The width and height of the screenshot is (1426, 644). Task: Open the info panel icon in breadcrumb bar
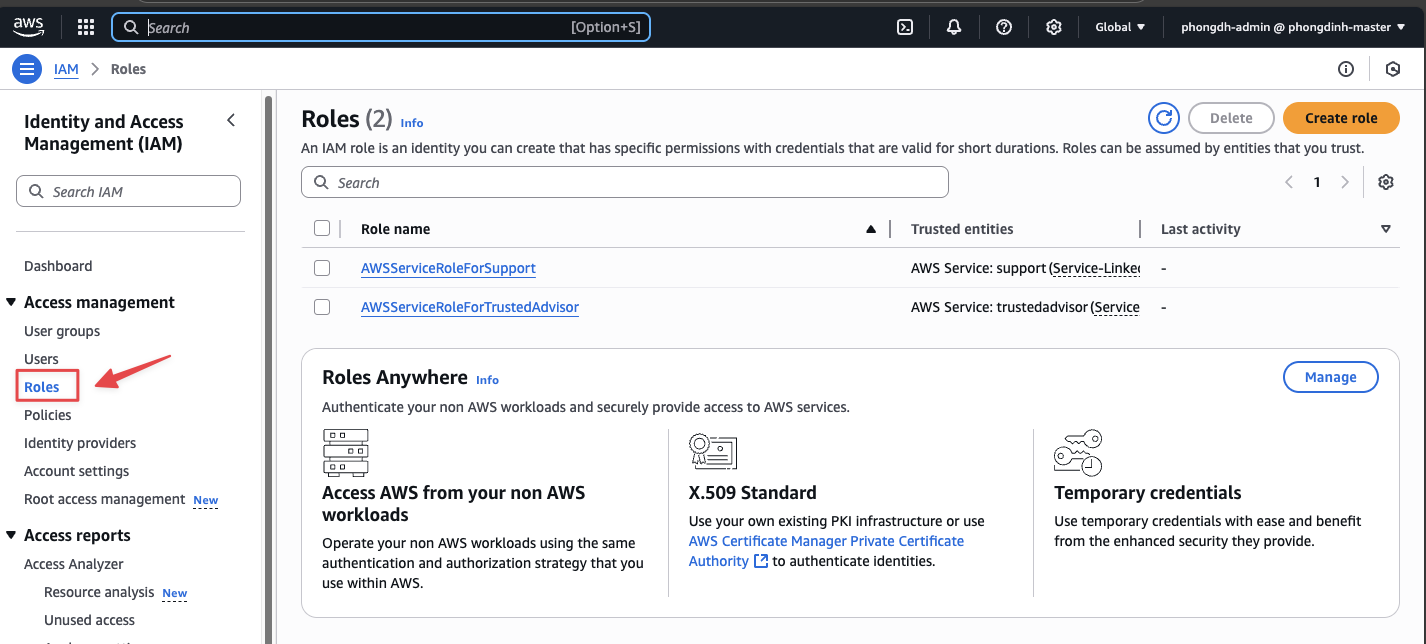point(1346,69)
